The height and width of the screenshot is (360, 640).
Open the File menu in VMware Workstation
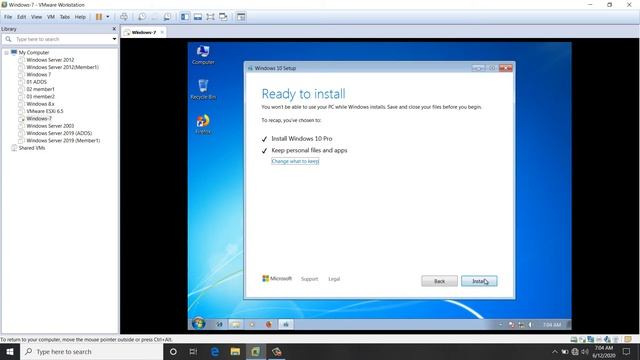(8, 17)
